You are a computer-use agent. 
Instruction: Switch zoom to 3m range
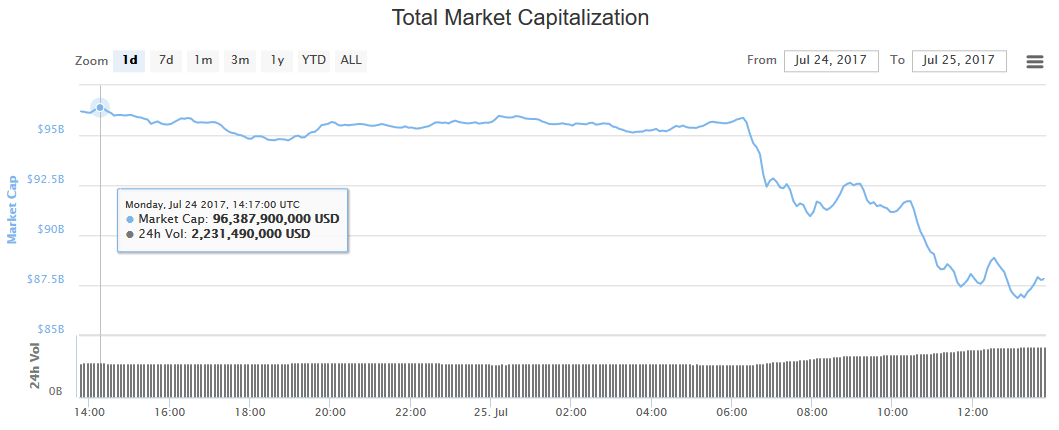pyautogui.click(x=240, y=60)
